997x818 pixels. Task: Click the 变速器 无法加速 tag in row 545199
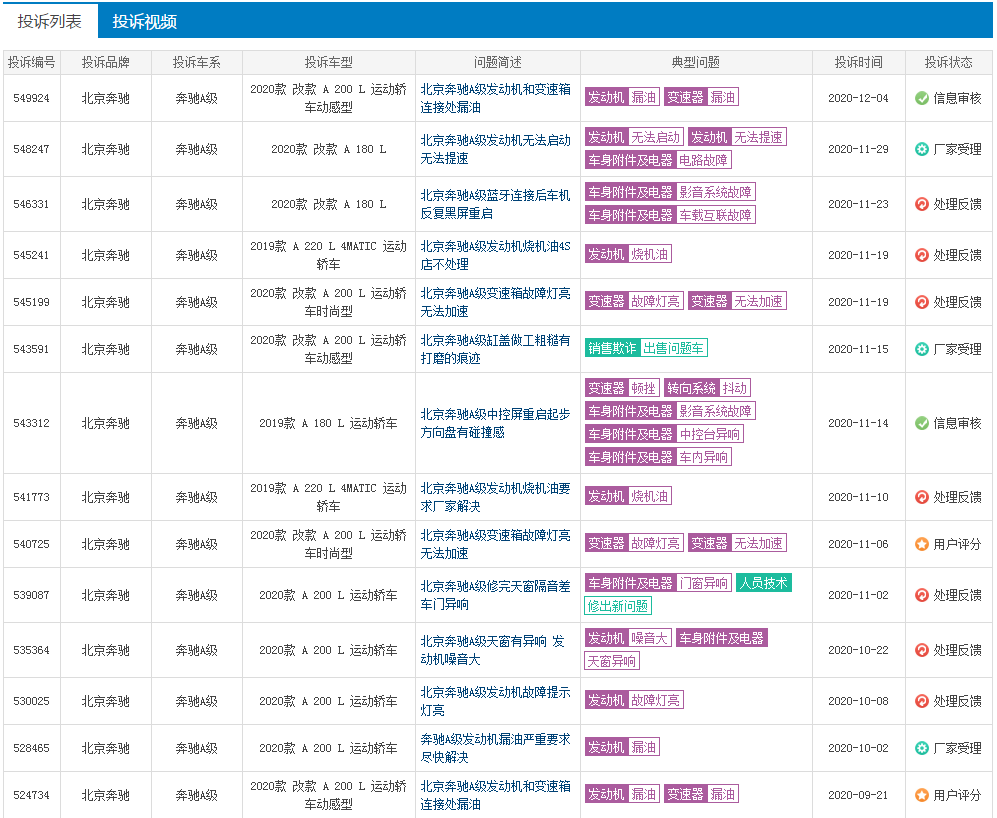point(738,302)
